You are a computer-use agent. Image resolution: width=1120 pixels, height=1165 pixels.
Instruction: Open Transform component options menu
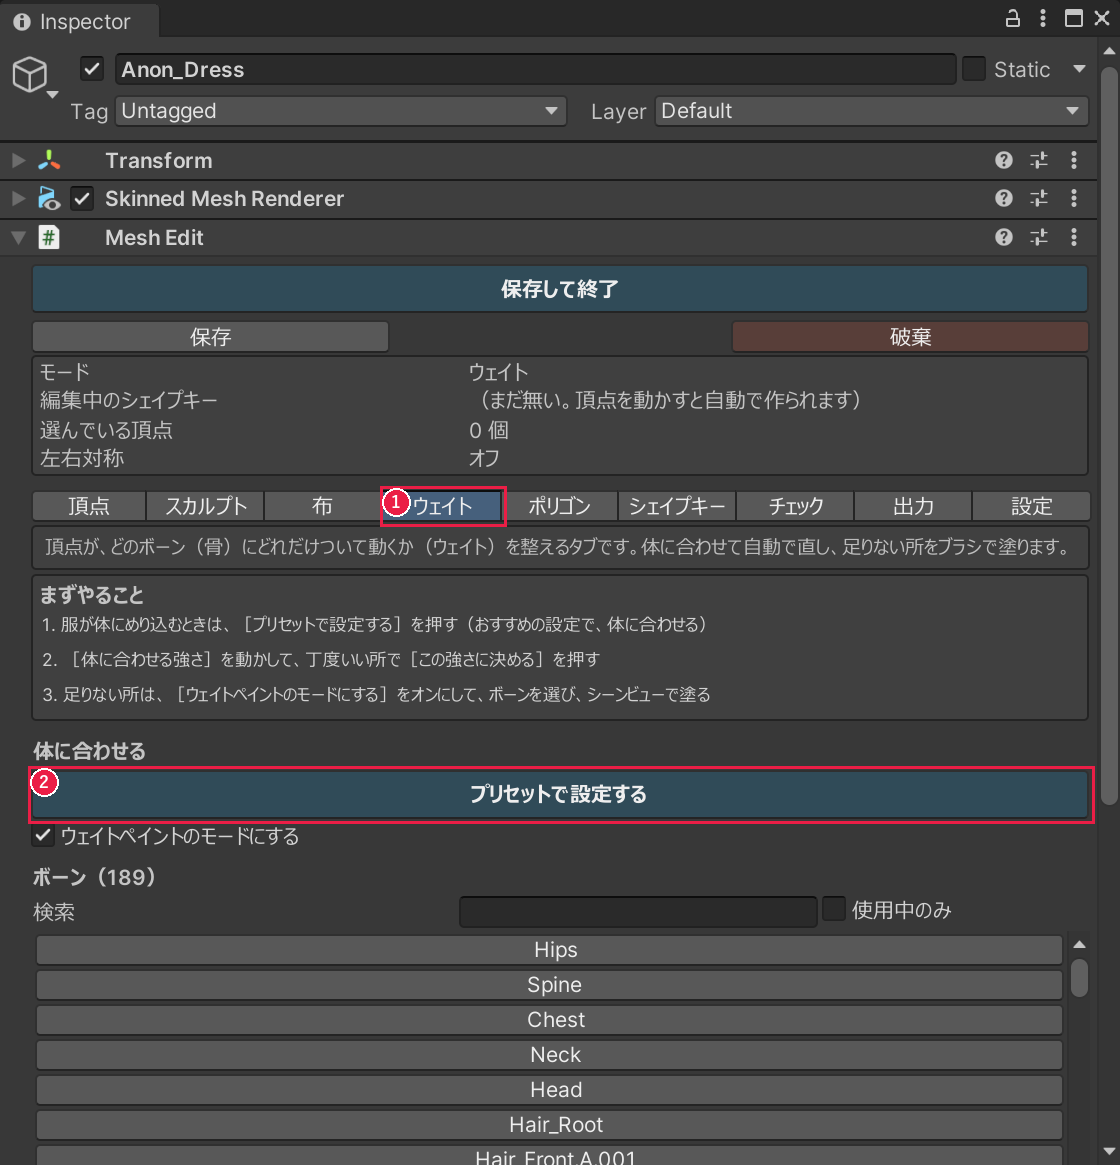point(1074,160)
